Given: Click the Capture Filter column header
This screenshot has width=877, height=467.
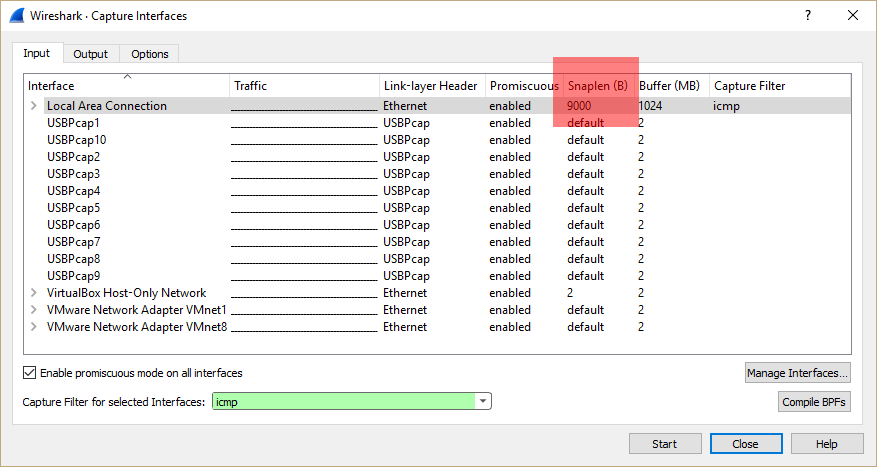Looking at the screenshot, I should click(x=780, y=86).
